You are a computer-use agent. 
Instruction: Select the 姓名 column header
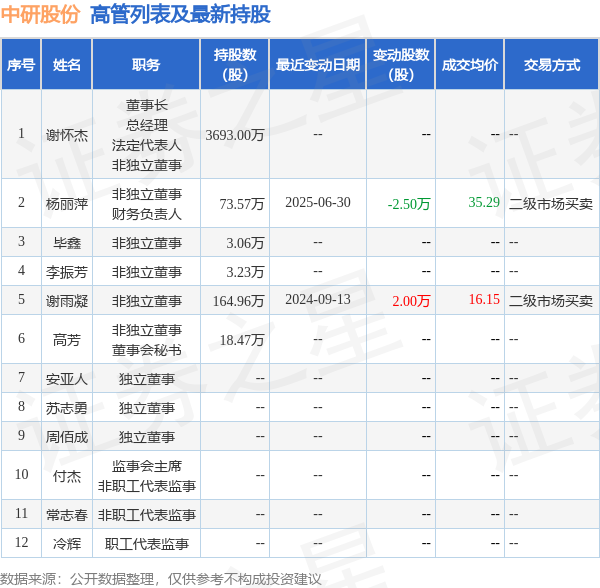click(x=67, y=65)
